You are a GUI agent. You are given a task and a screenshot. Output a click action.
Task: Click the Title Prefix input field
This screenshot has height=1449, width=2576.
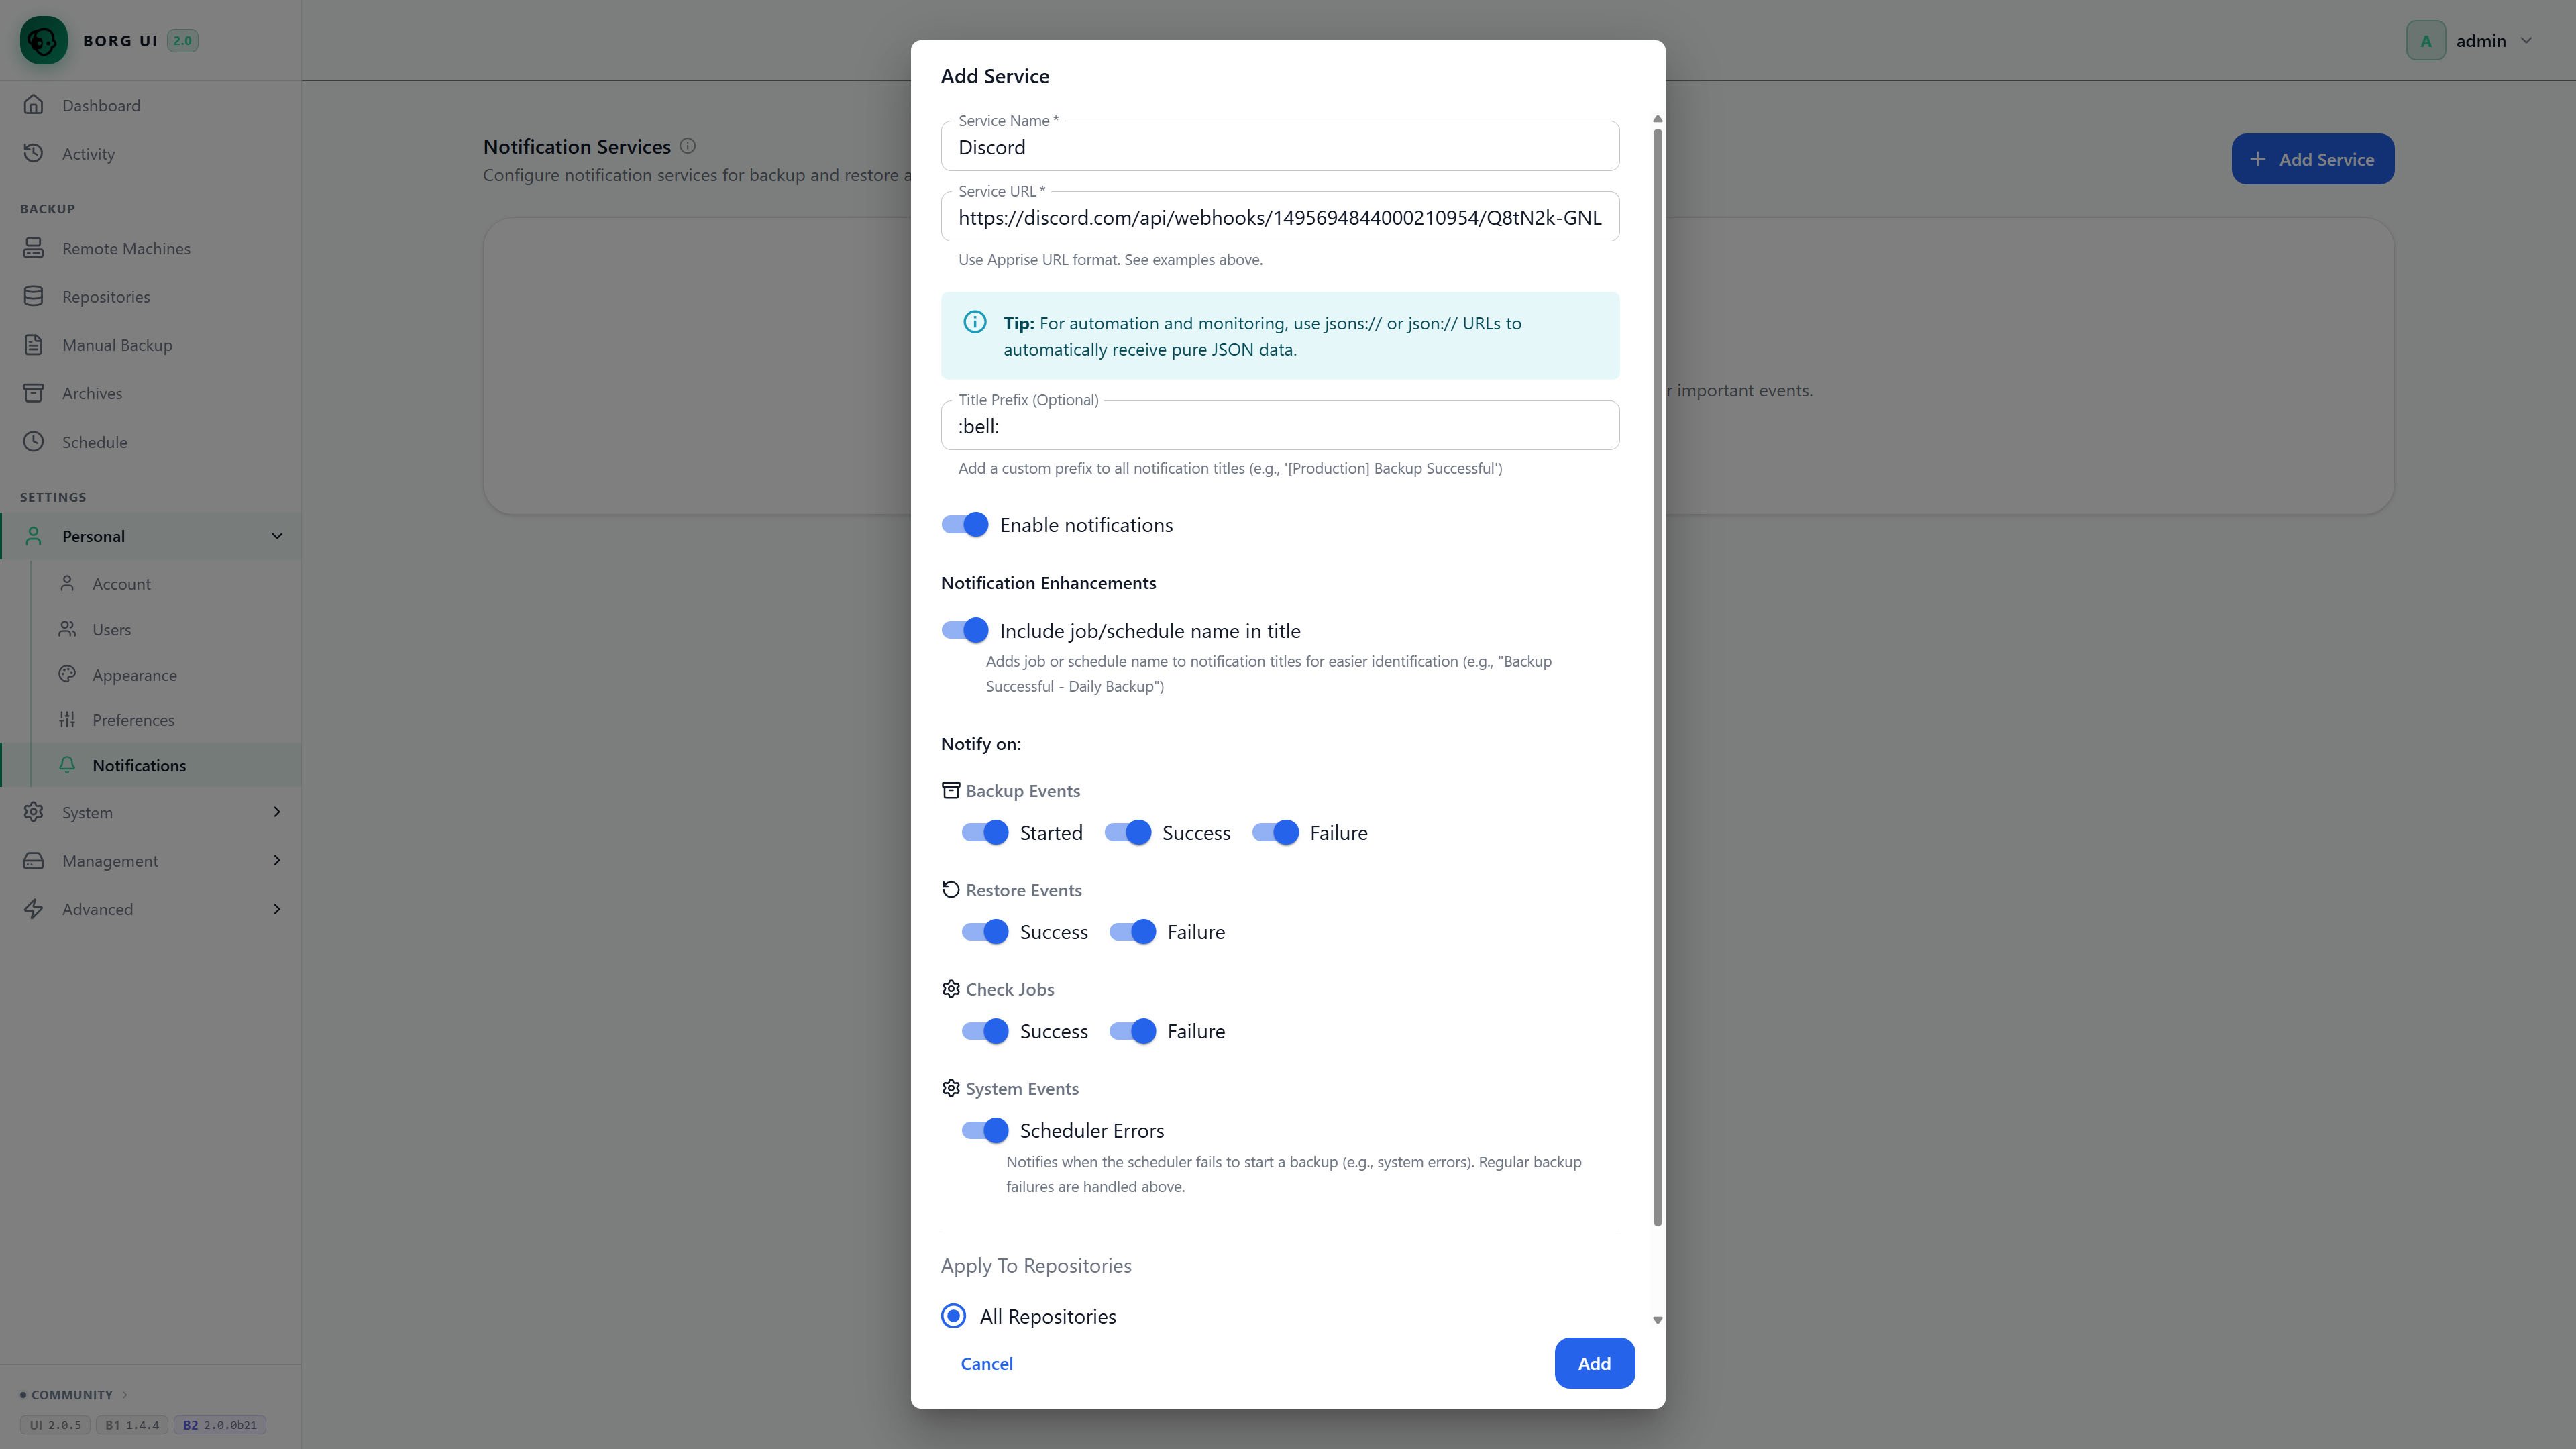[1280, 426]
